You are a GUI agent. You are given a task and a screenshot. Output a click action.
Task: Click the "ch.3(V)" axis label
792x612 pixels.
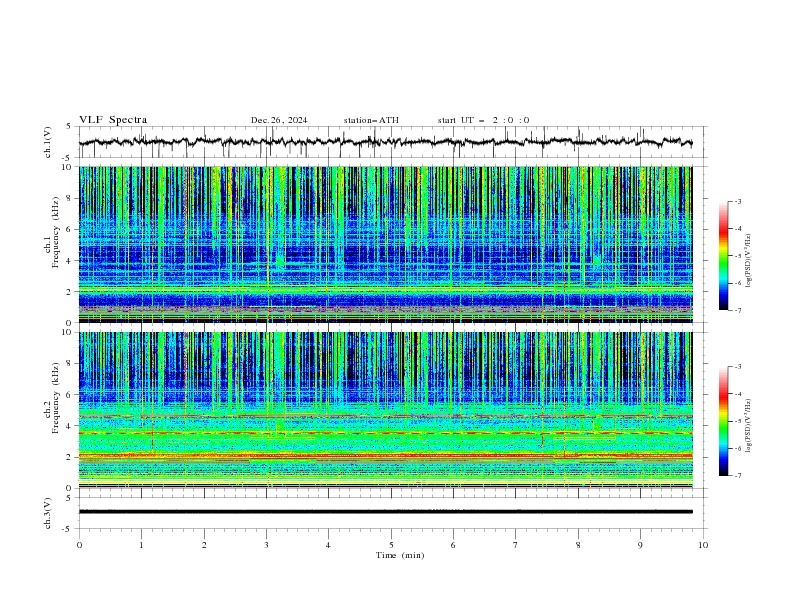pos(48,513)
